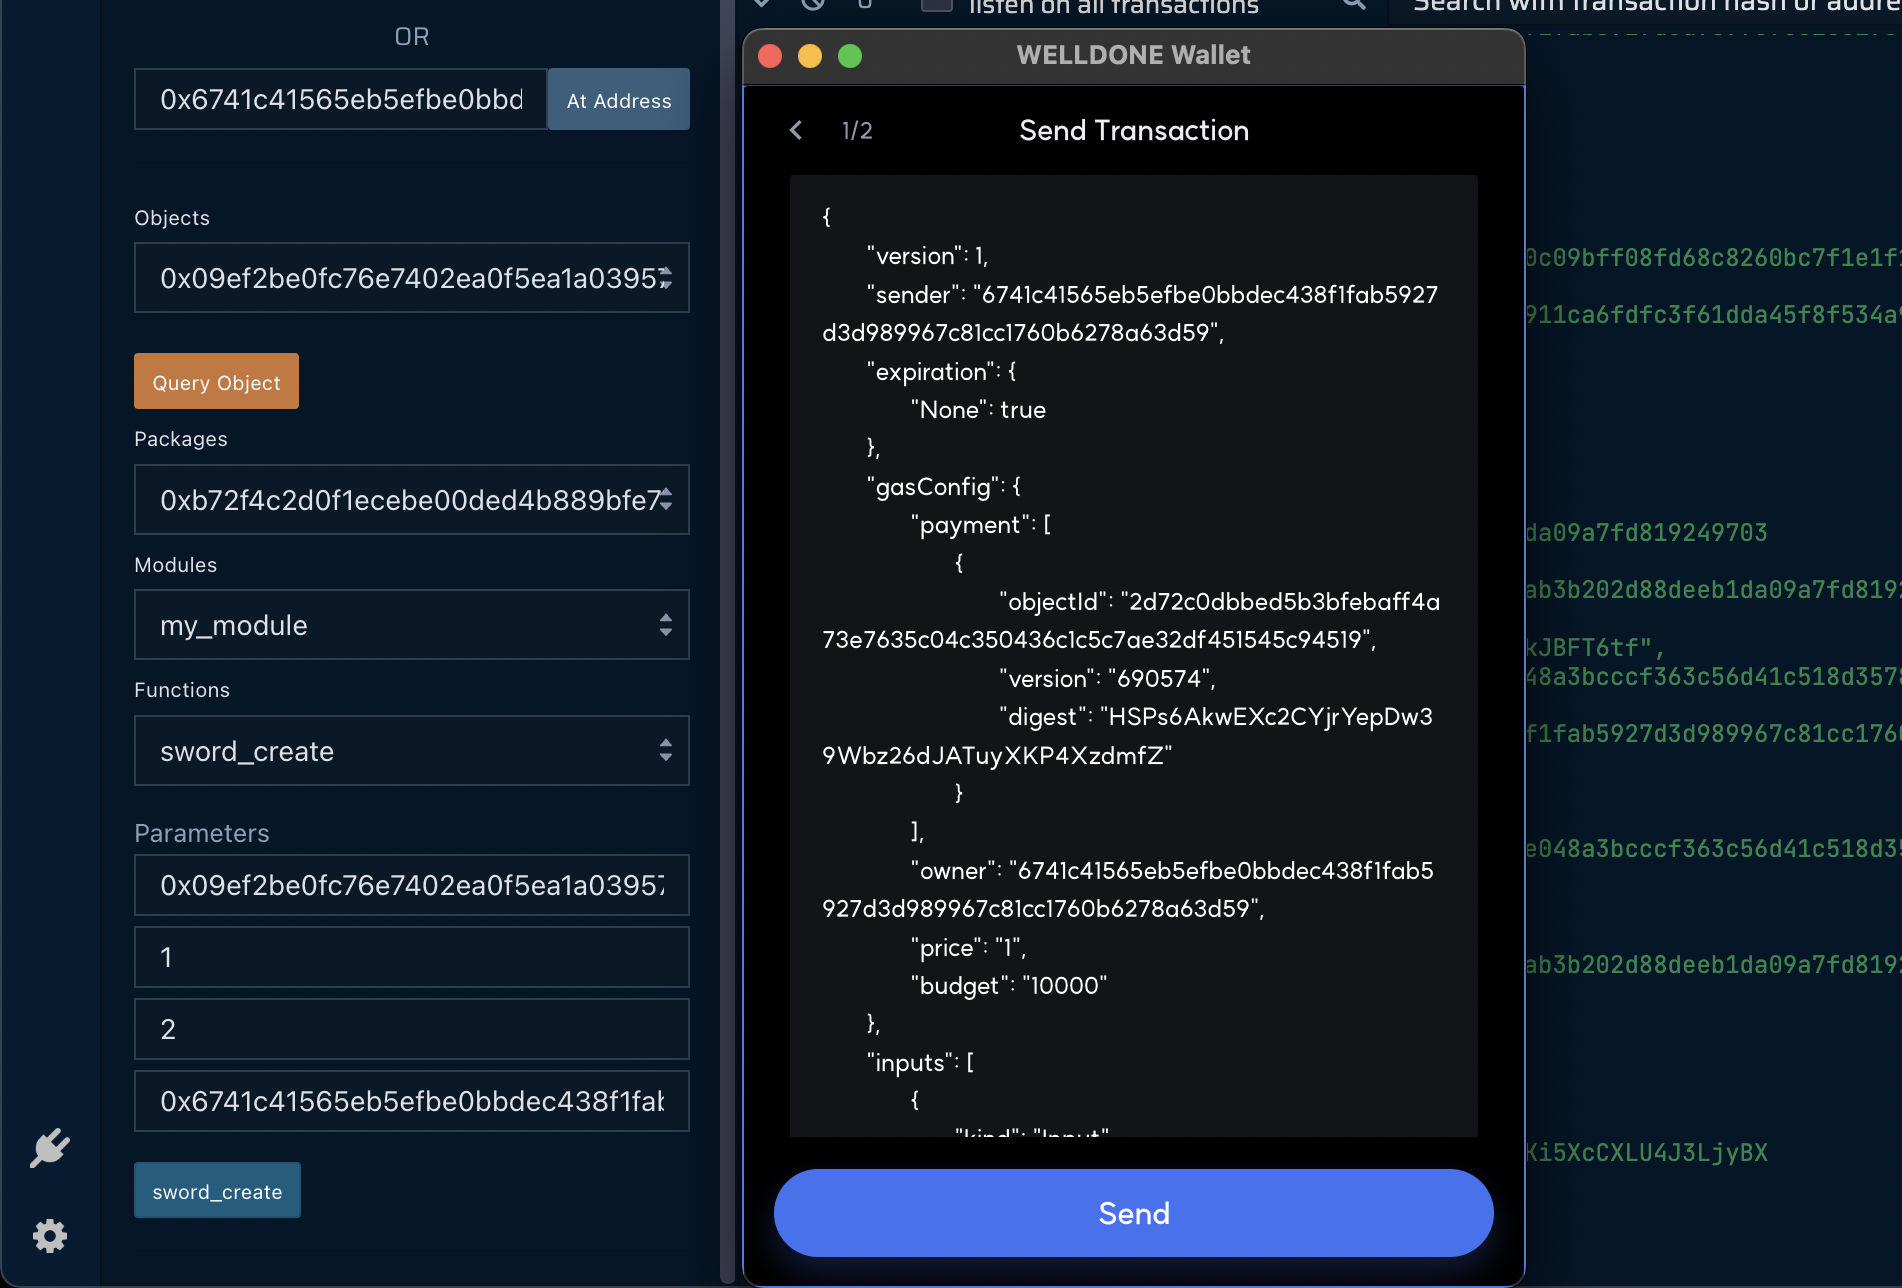Image resolution: width=1902 pixels, height=1288 pixels.
Task: Click terminal text starting f1fab5927d3d989967
Action: [x=1713, y=734]
